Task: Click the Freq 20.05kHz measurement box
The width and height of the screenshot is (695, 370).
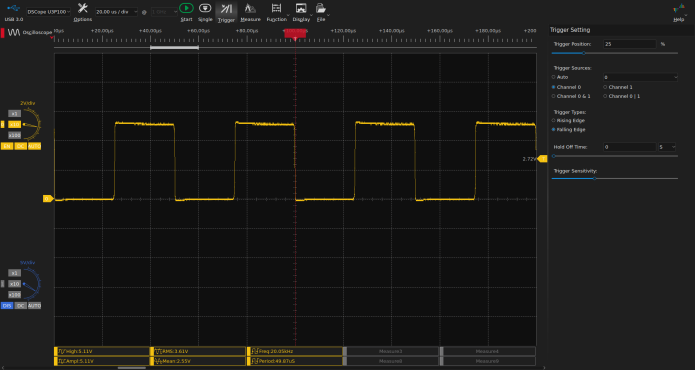Action: pos(295,351)
